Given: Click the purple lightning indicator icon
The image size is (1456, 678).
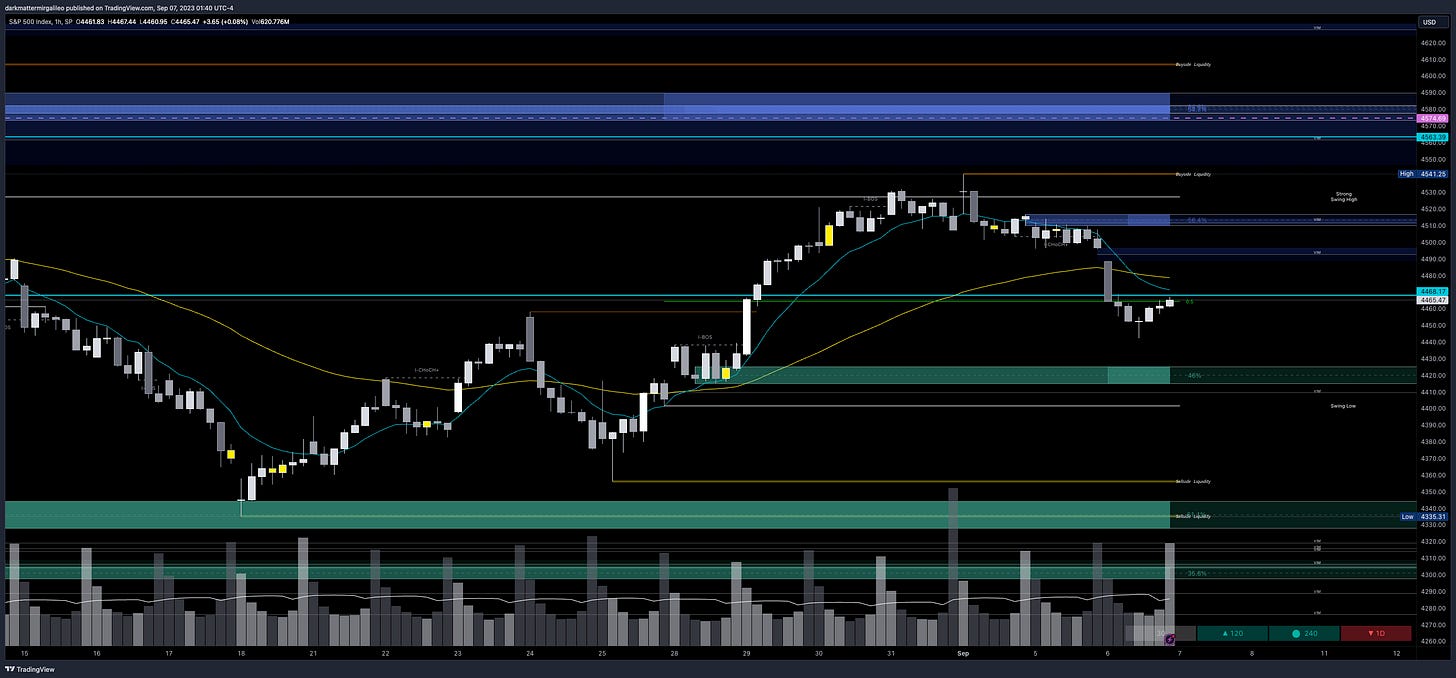Looking at the screenshot, I should (1168, 638).
